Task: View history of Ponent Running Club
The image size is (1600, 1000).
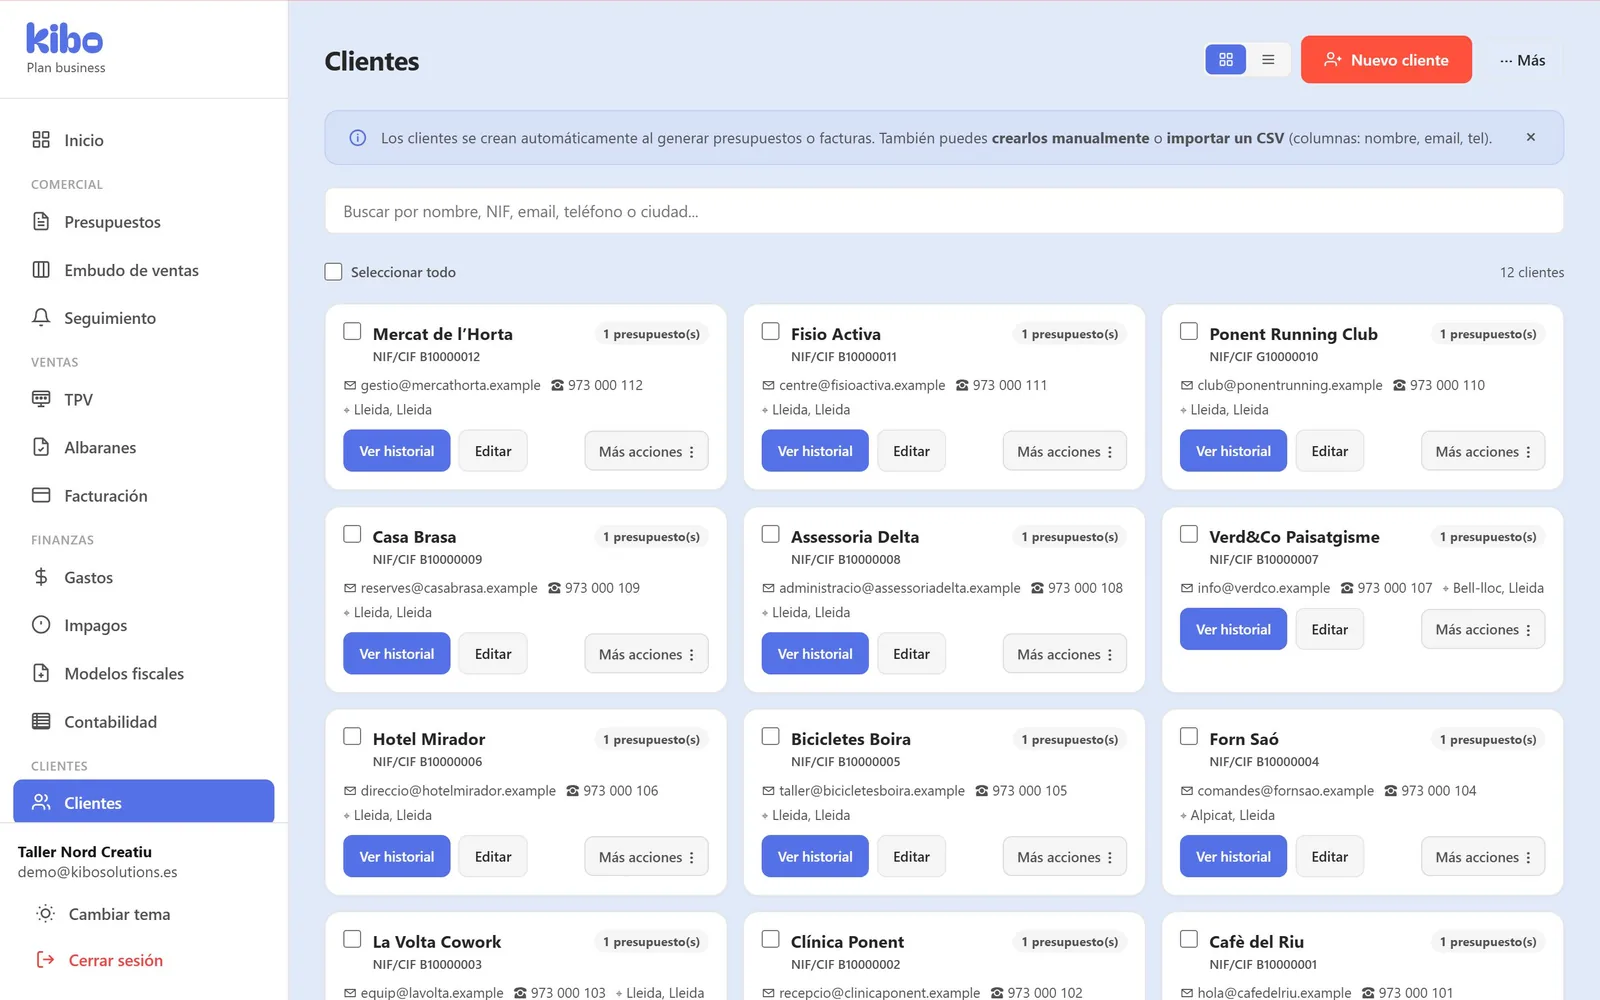Action: (x=1233, y=451)
